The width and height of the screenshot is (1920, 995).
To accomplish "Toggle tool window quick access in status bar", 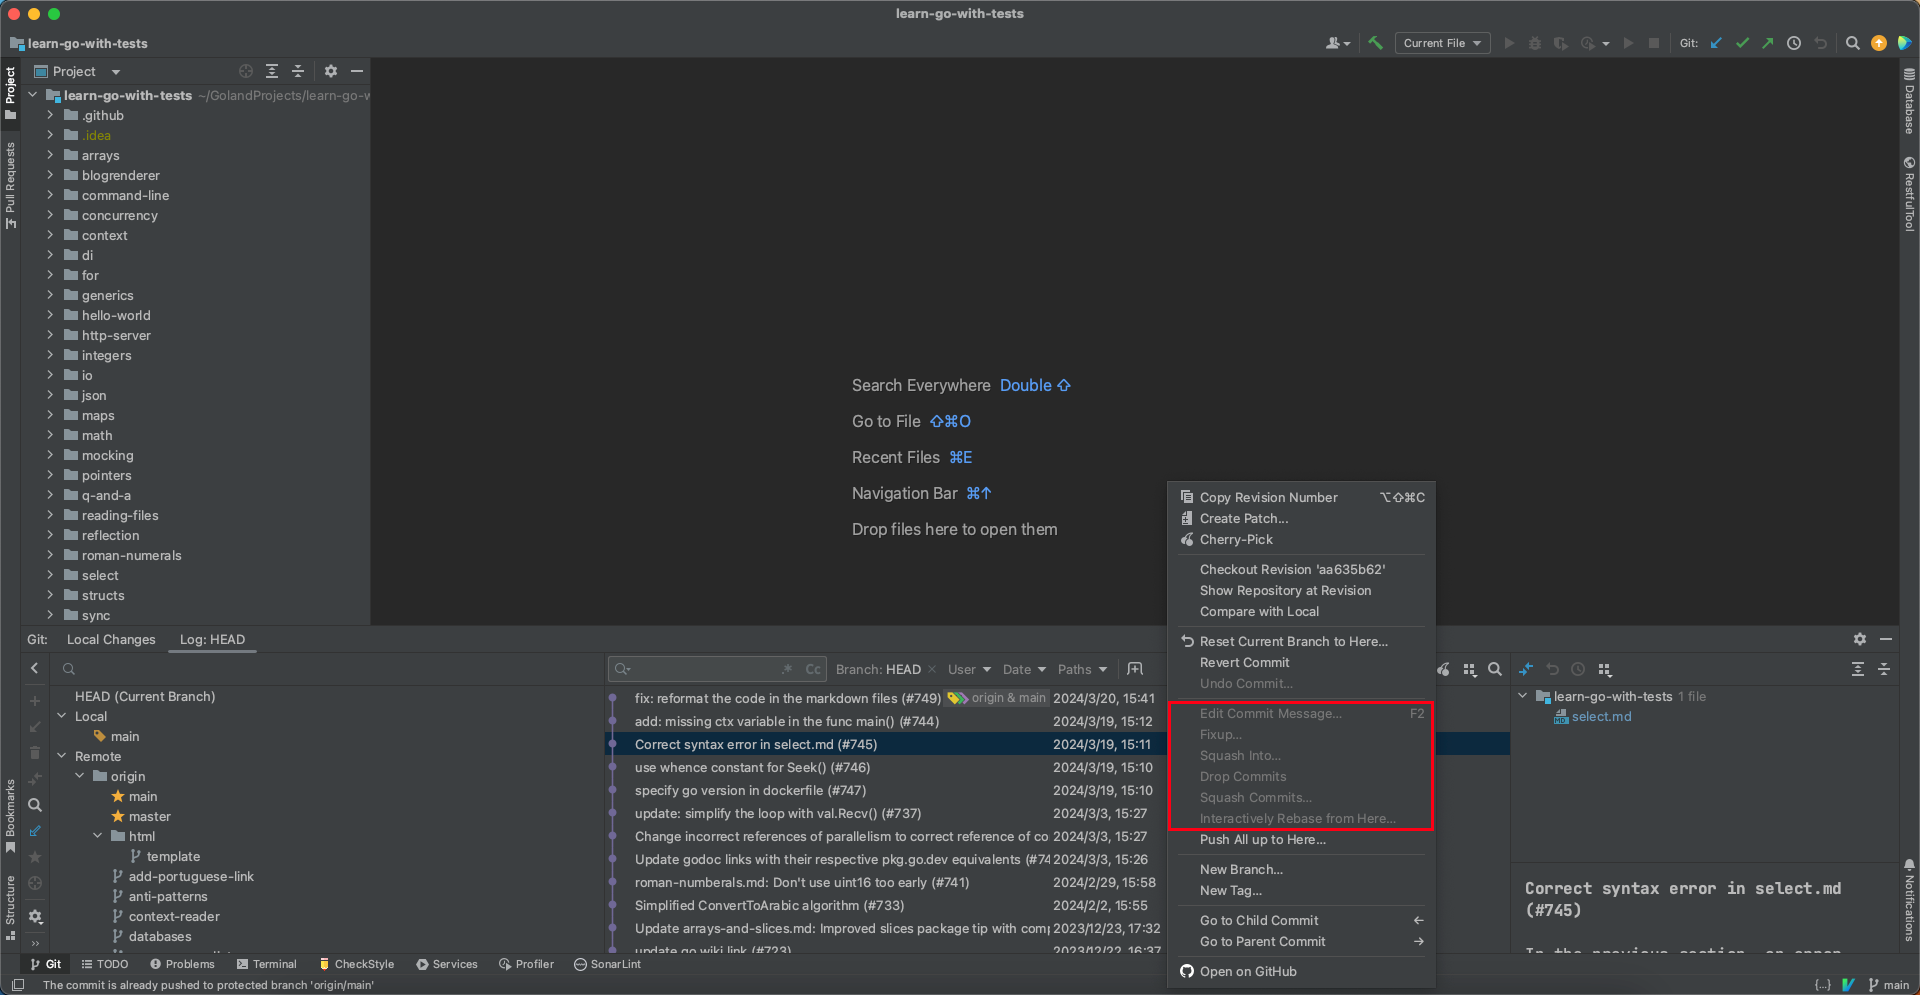I will click(x=18, y=985).
